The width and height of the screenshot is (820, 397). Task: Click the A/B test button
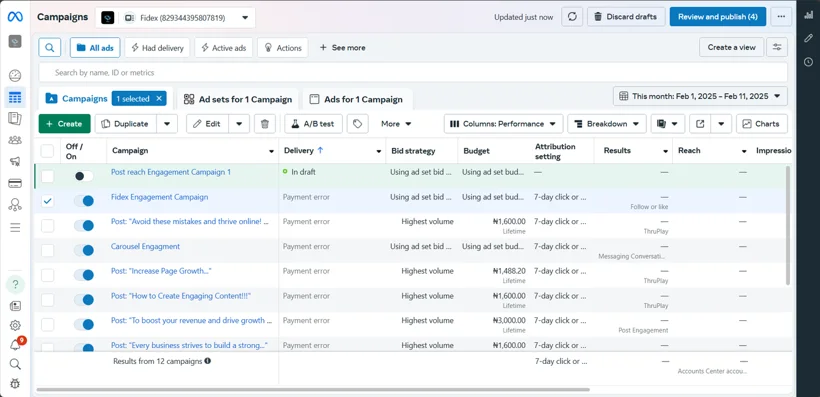313,124
